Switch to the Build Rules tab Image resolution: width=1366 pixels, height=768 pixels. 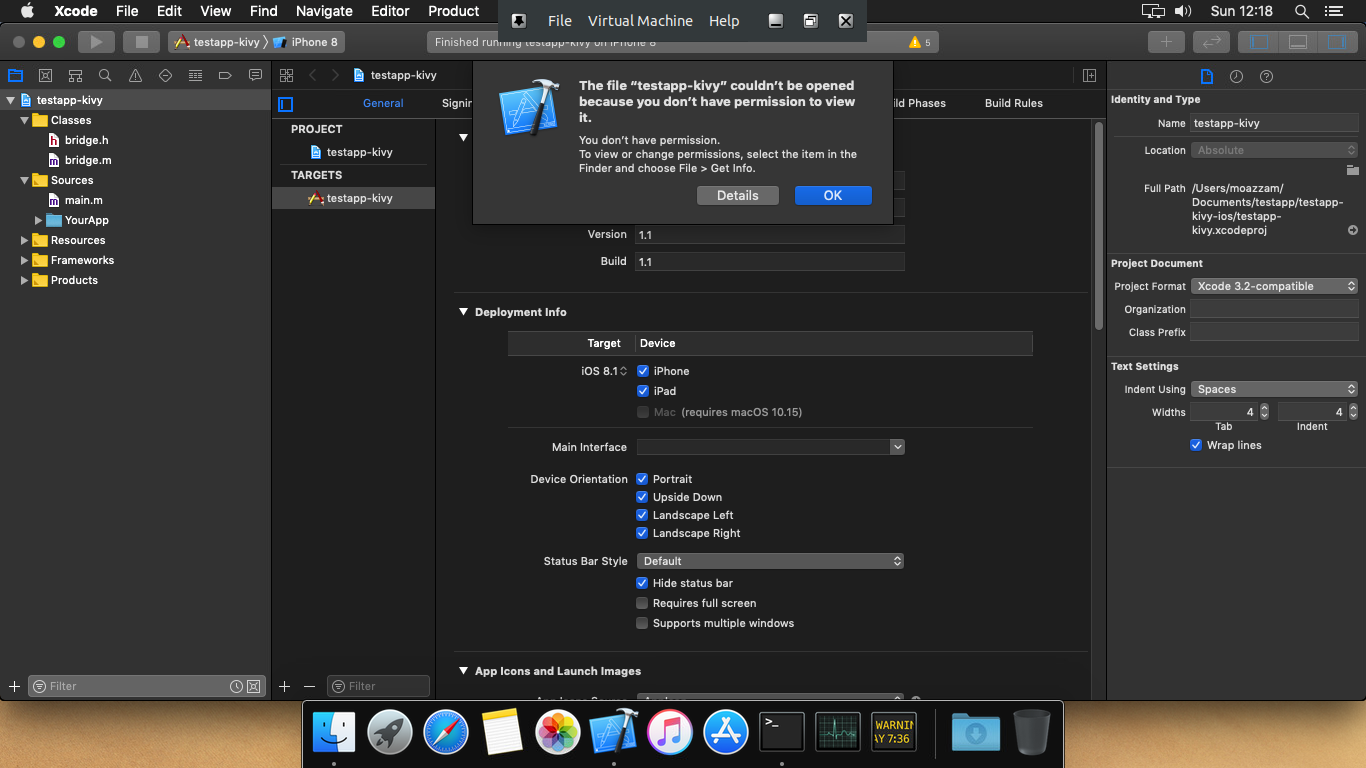tap(1013, 103)
